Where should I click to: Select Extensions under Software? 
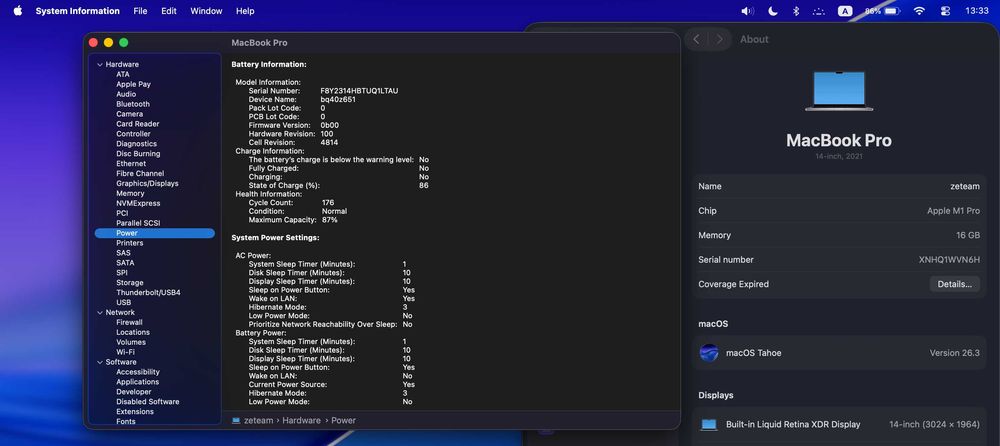(x=135, y=412)
